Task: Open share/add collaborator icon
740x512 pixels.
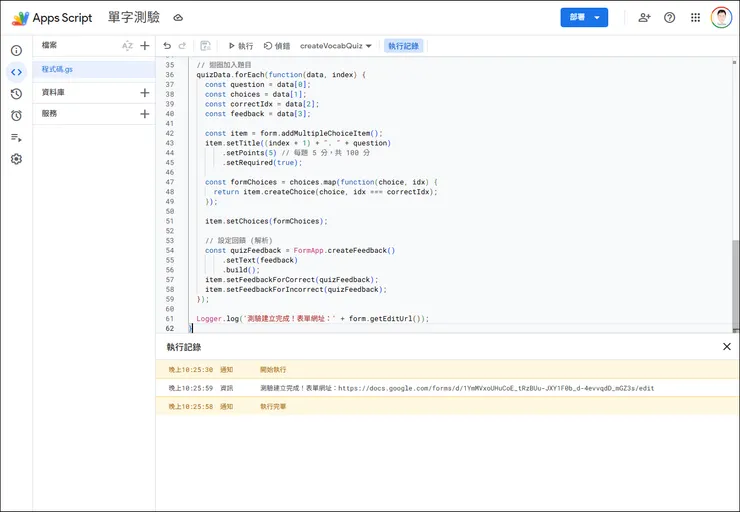Action: pyautogui.click(x=644, y=18)
